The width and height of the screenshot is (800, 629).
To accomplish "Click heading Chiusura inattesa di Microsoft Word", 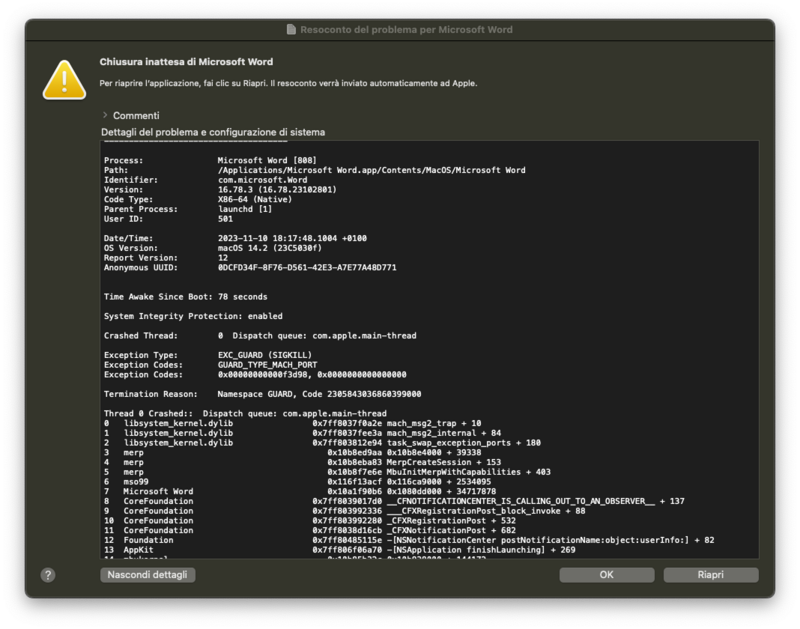I will (x=186, y=62).
